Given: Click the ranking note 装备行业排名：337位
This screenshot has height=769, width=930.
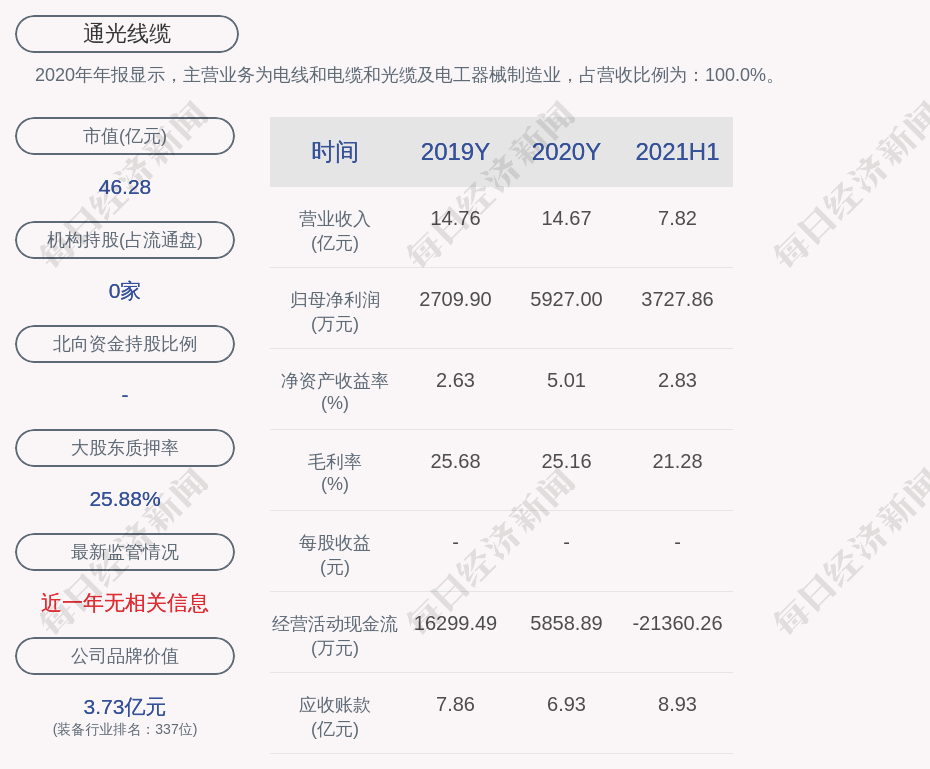Looking at the screenshot, I should tap(125, 729).
